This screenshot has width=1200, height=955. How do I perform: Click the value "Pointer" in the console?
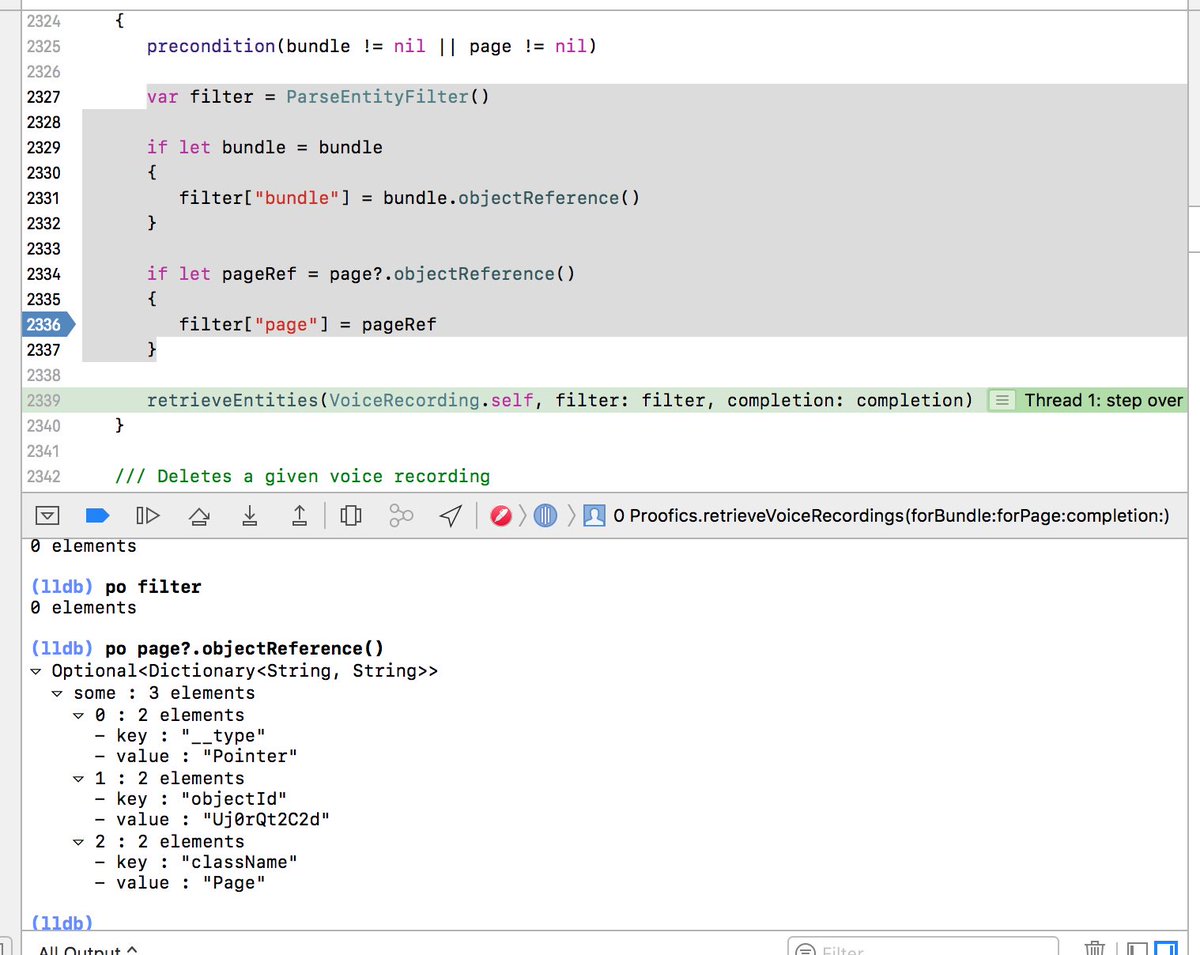coord(249,757)
